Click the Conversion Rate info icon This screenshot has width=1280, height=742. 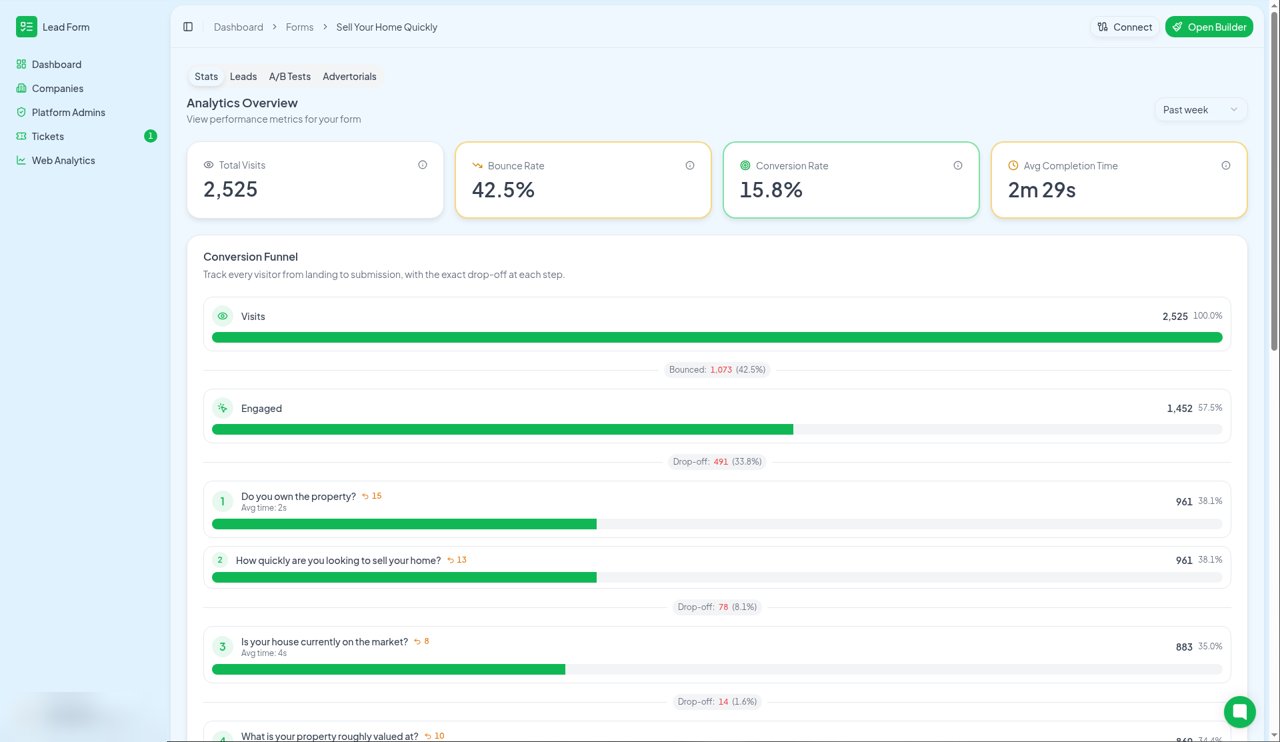point(957,165)
